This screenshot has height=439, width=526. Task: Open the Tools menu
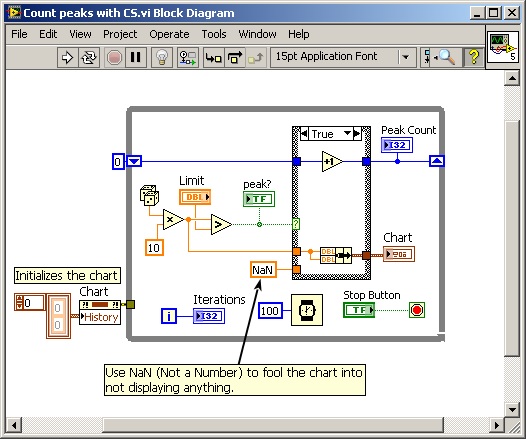click(x=214, y=34)
